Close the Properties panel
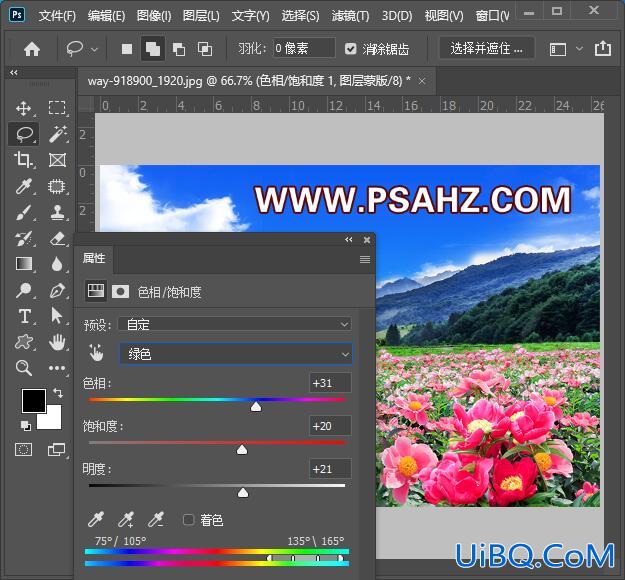Screen dimensions: 625x580 point(367,240)
